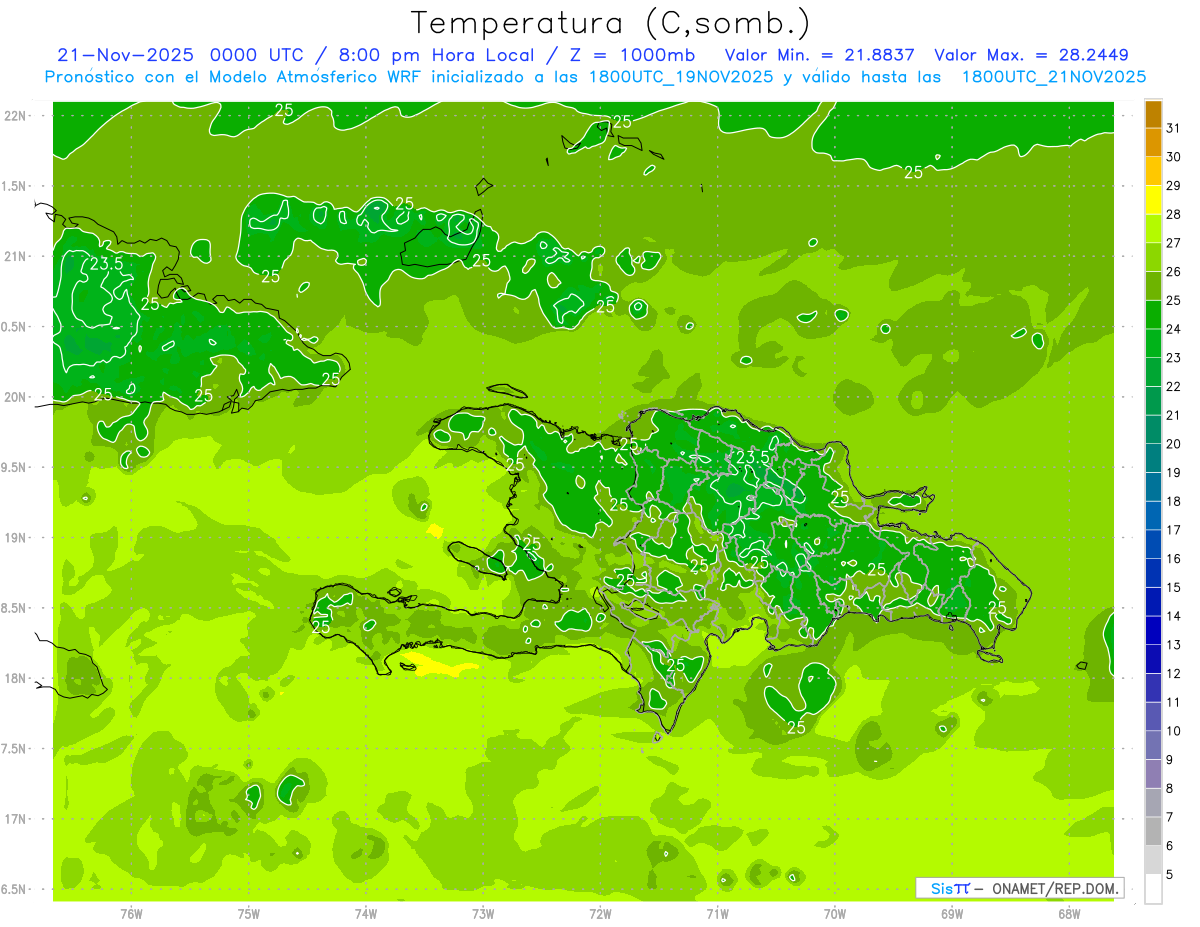Click the '75W' longitude axis label

click(x=249, y=914)
